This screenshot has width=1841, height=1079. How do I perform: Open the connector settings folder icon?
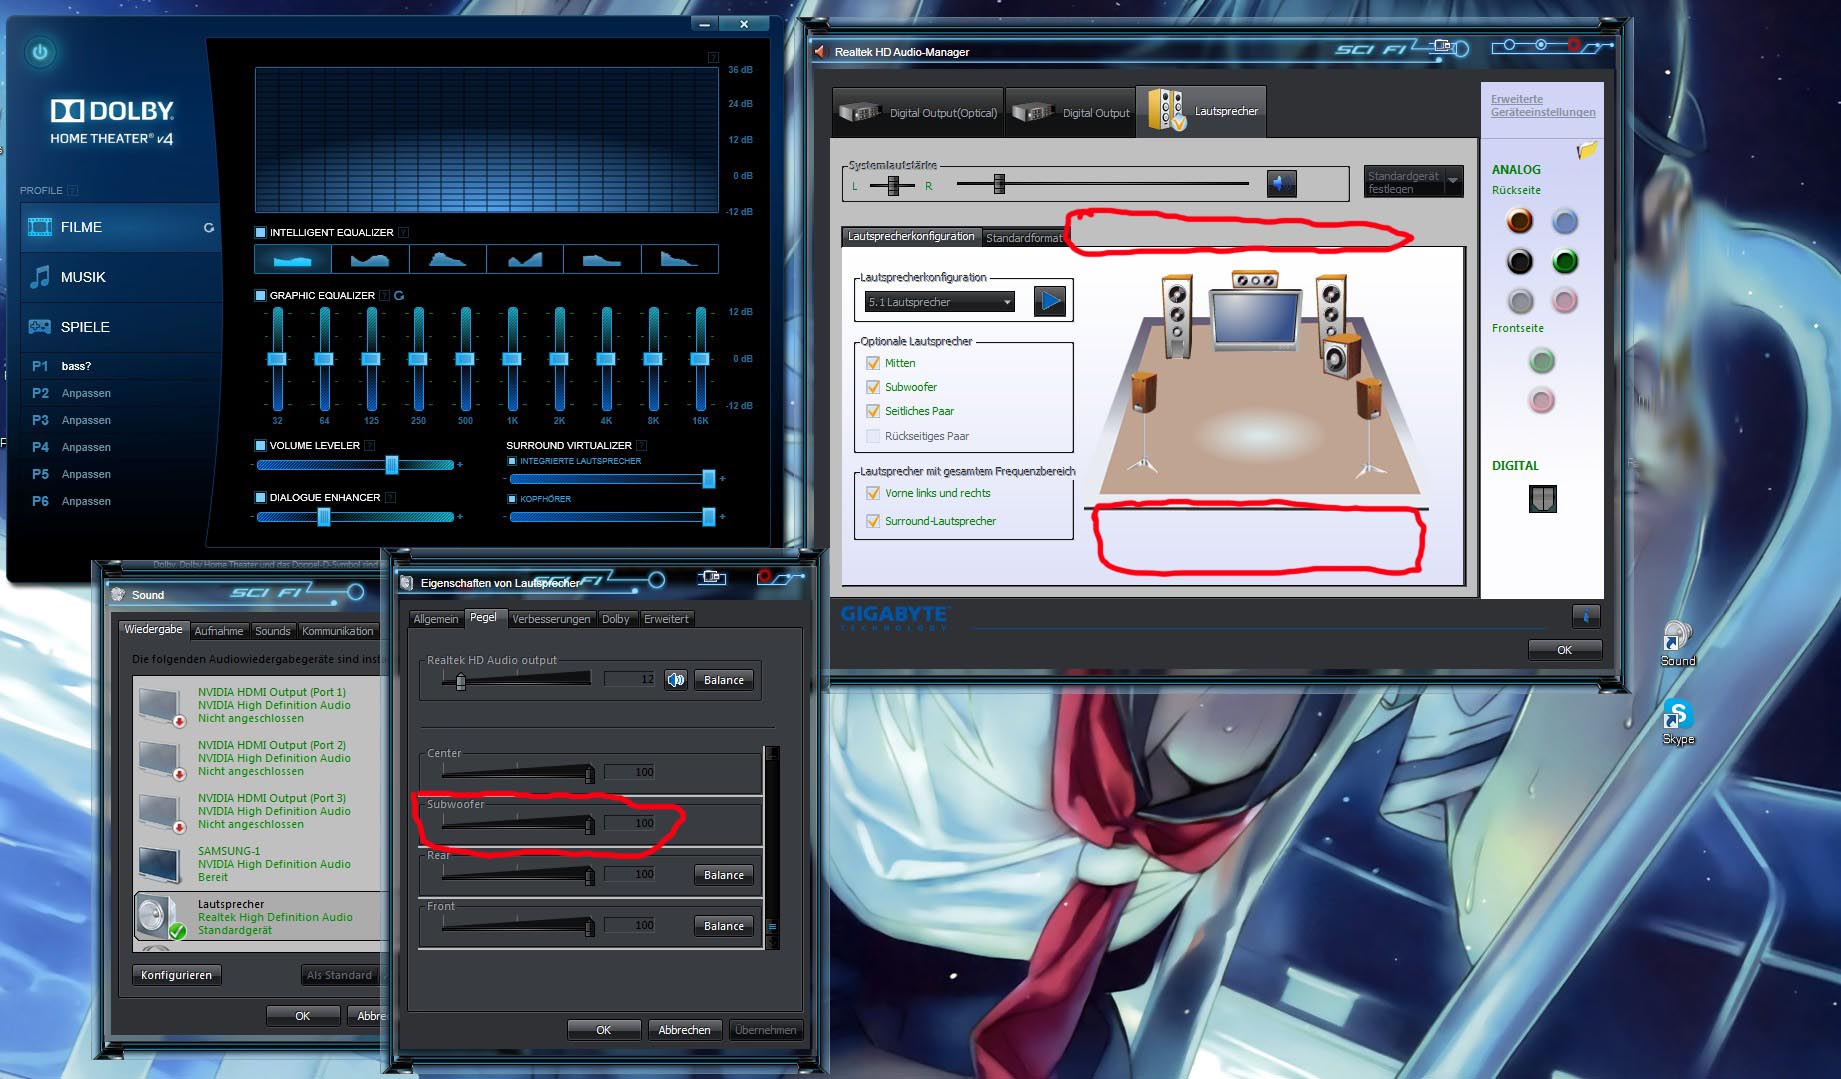(x=1586, y=151)
